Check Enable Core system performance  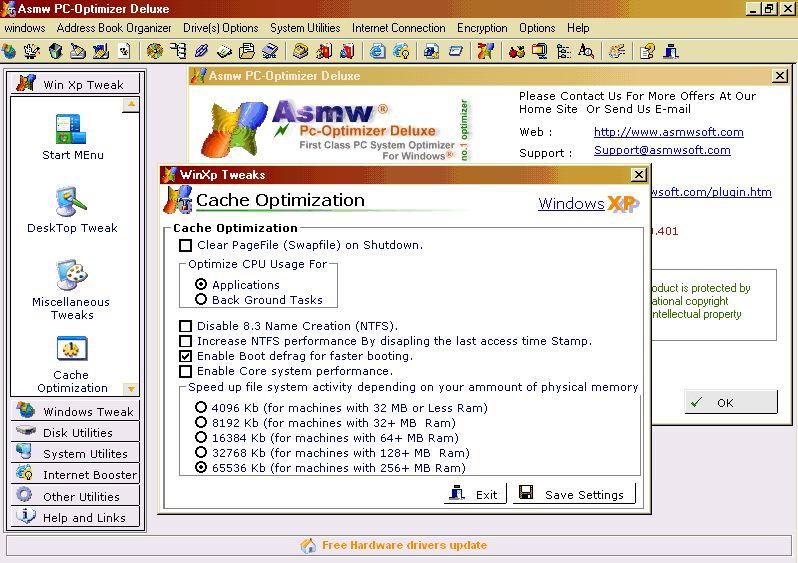tap(186, 371)
